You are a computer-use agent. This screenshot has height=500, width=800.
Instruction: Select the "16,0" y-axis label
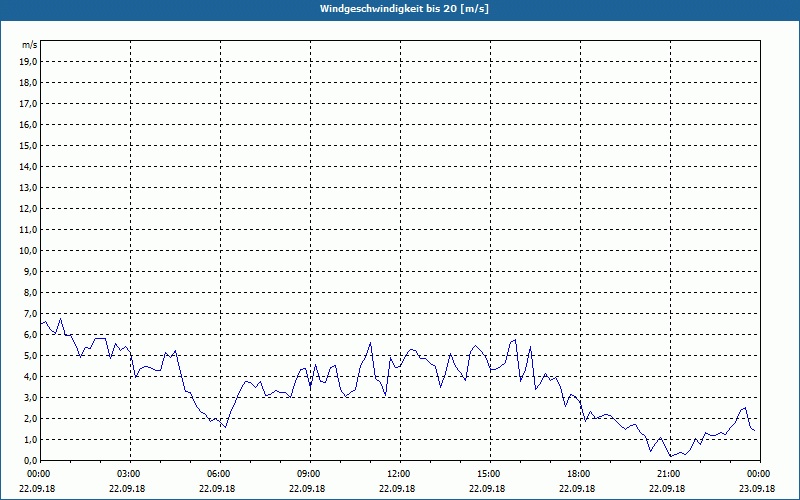coord(28,124)
